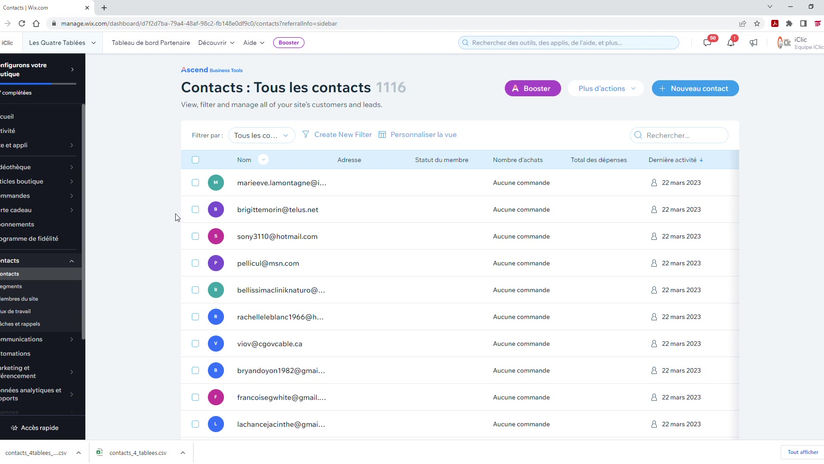Screen dimensions: 824x464
Task: Open the avatar of sony3110@hotmail.com contact
Action: coord(215,236)
